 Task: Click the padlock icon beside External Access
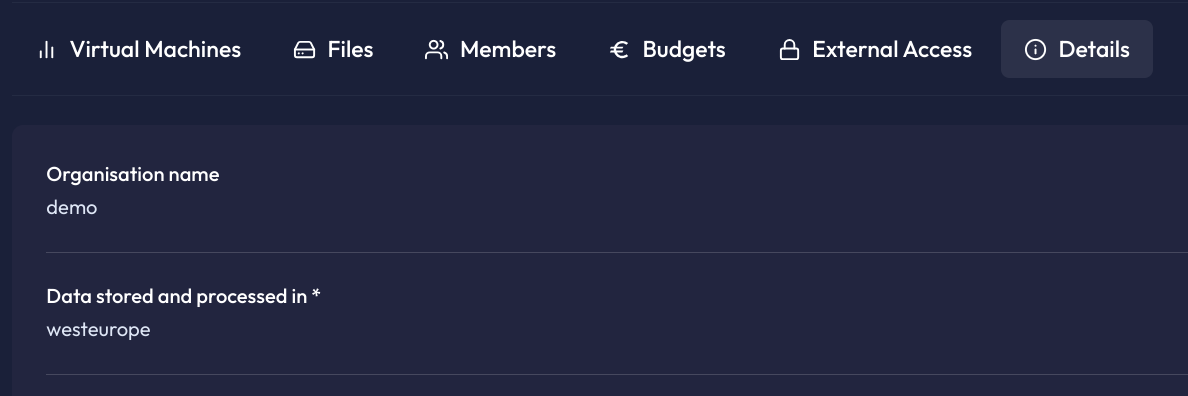[x=789, y=50]
